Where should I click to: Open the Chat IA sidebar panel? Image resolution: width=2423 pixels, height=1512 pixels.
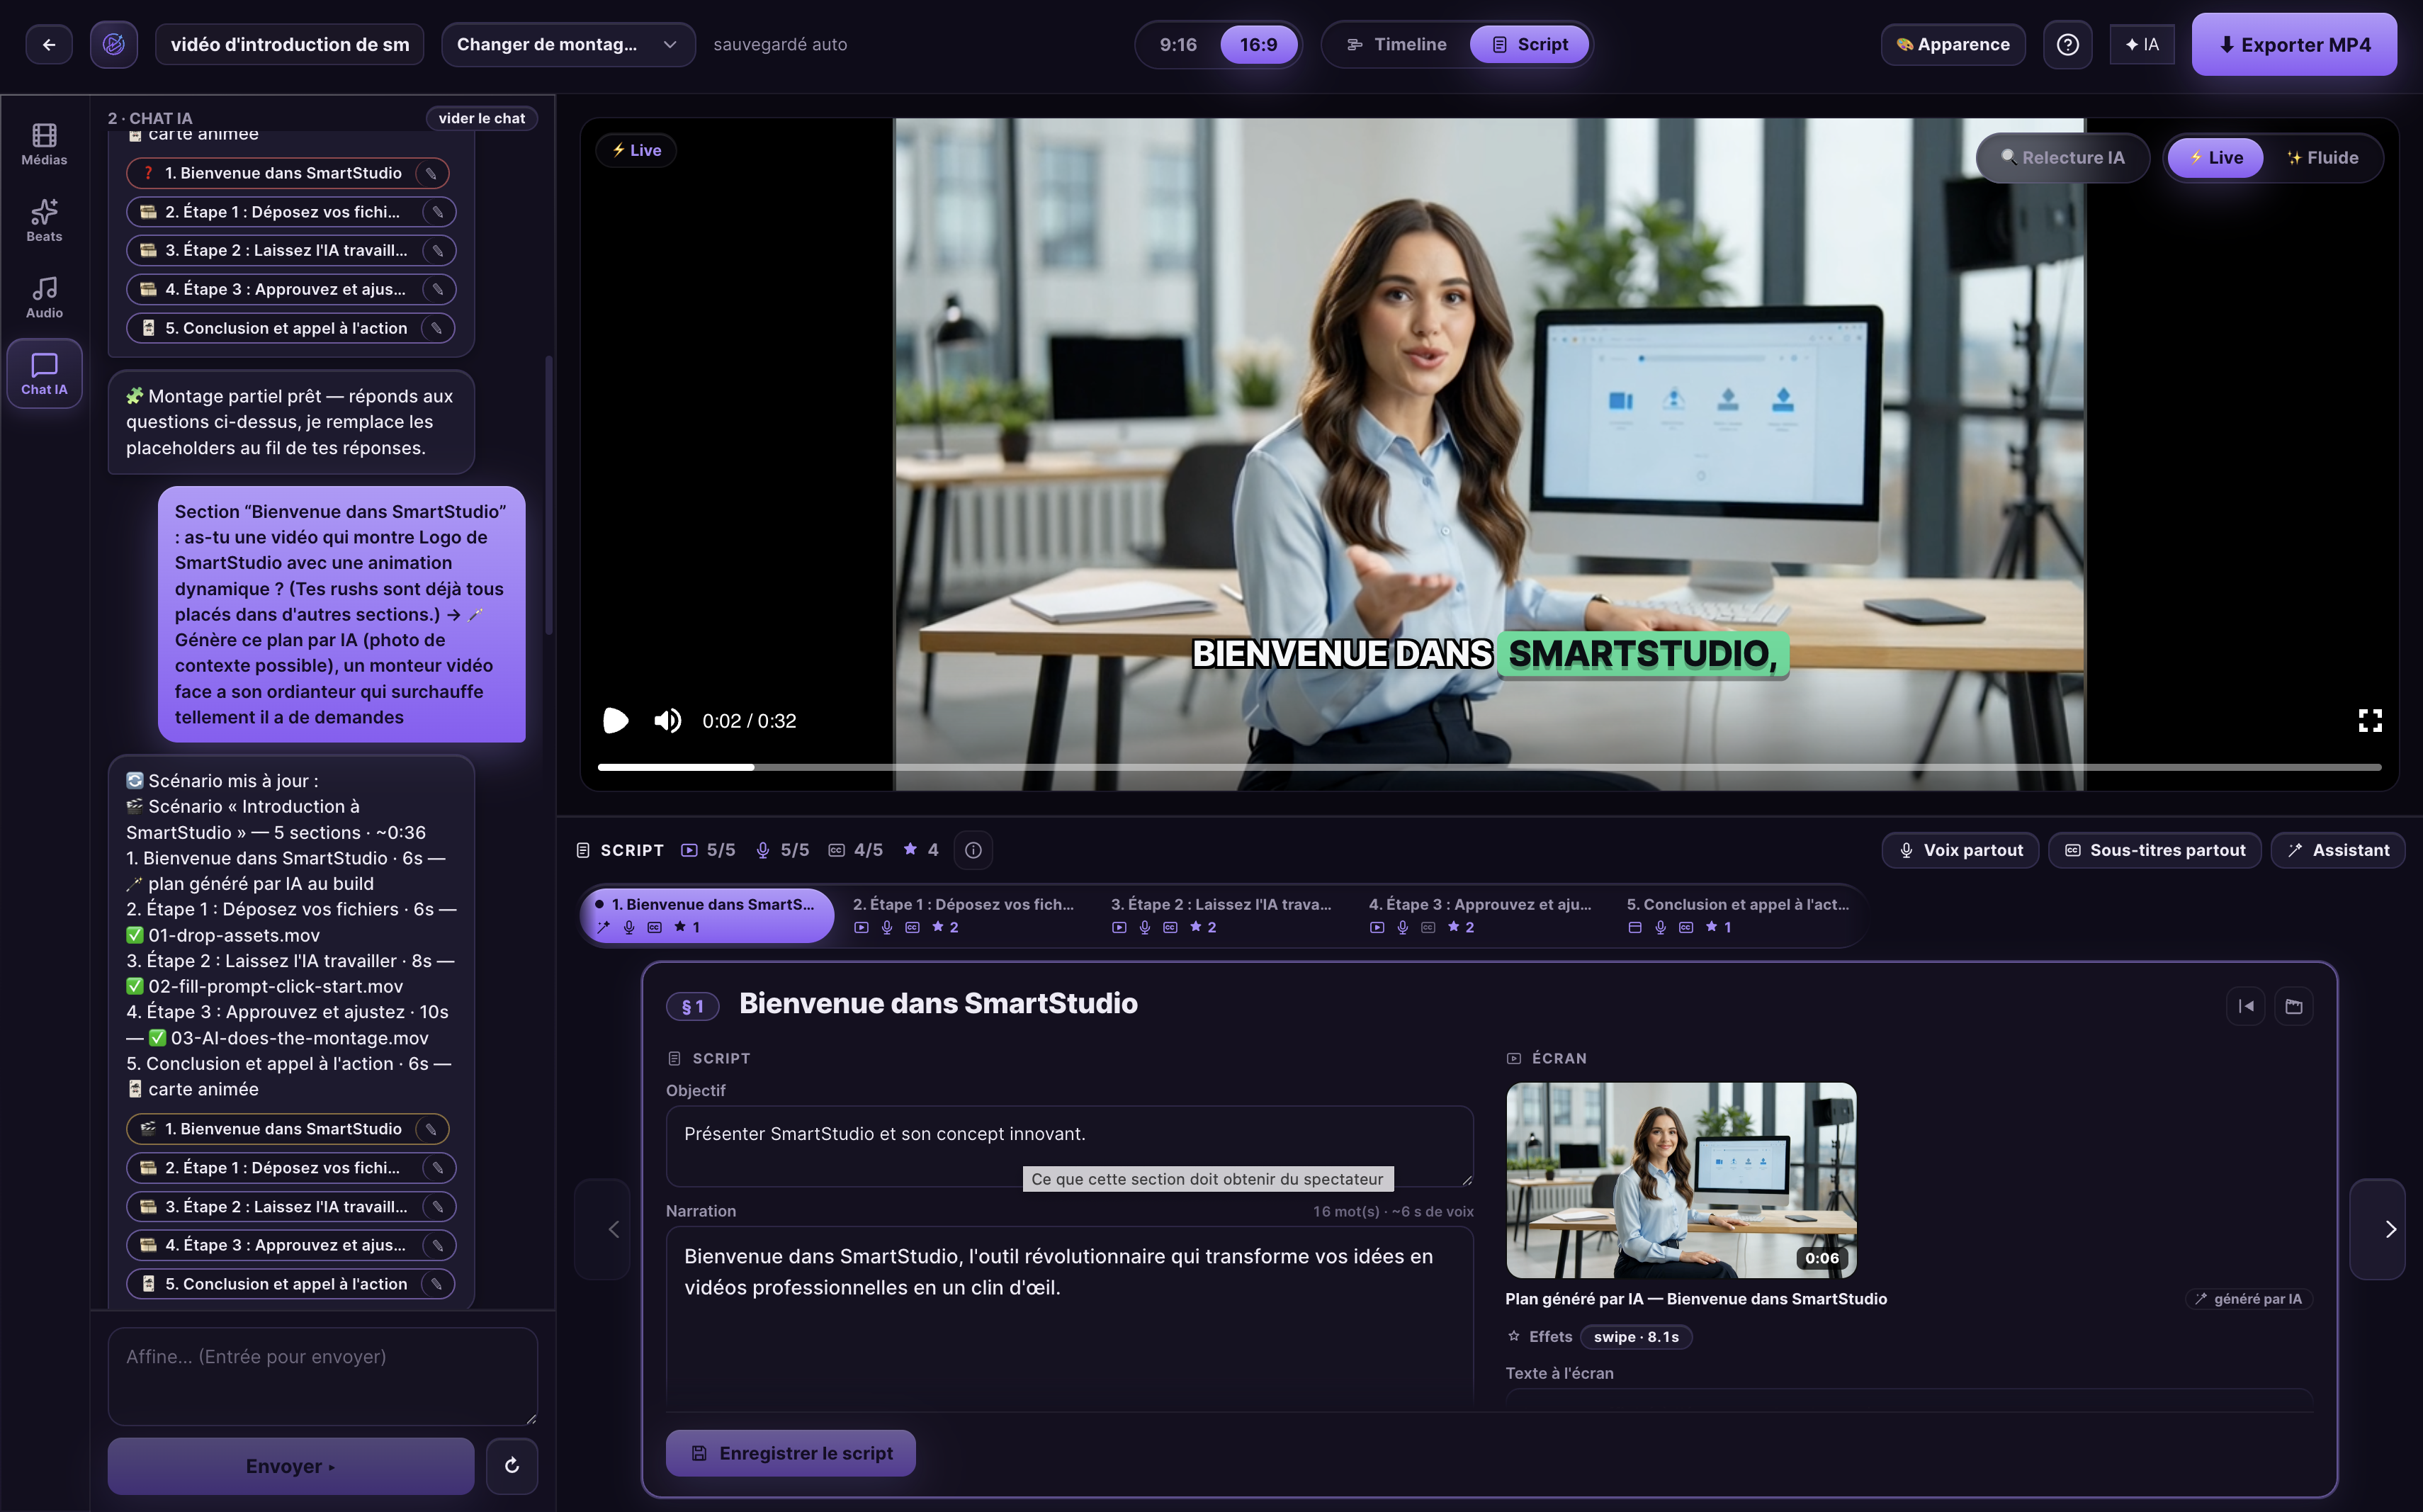click(44, 374)
